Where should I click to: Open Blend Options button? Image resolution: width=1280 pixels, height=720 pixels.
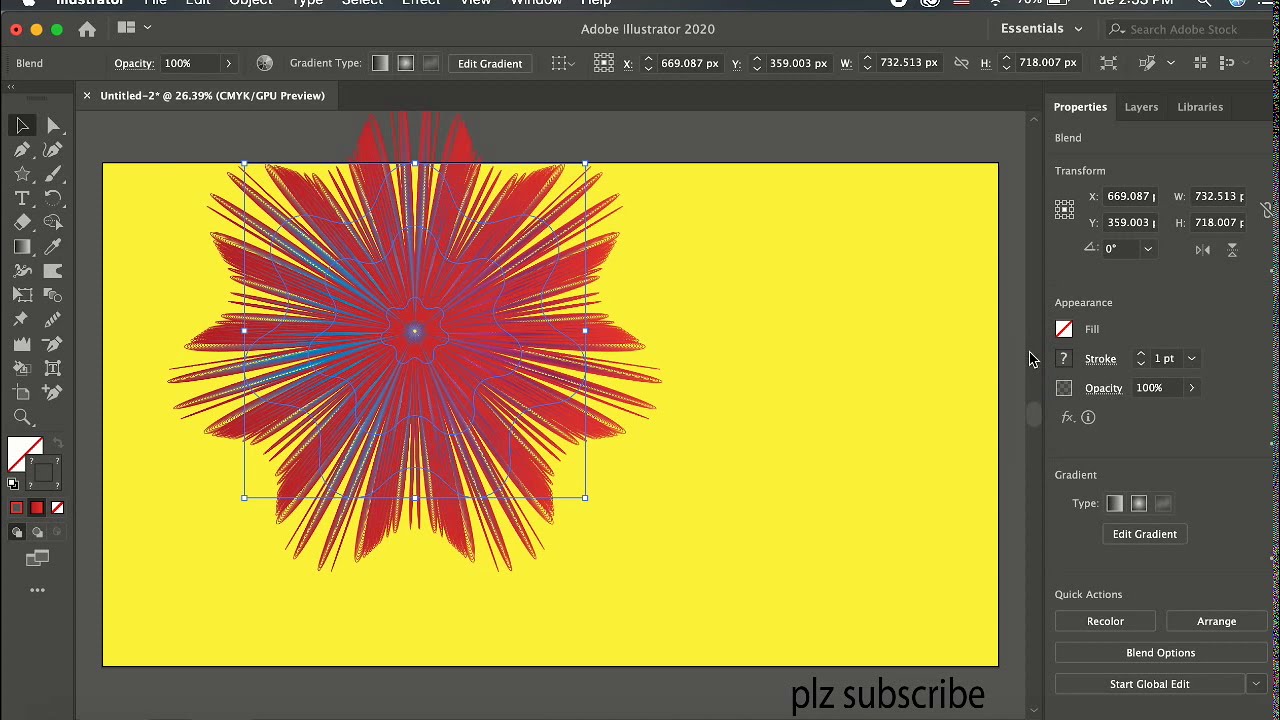click(x=1160, y=653)
